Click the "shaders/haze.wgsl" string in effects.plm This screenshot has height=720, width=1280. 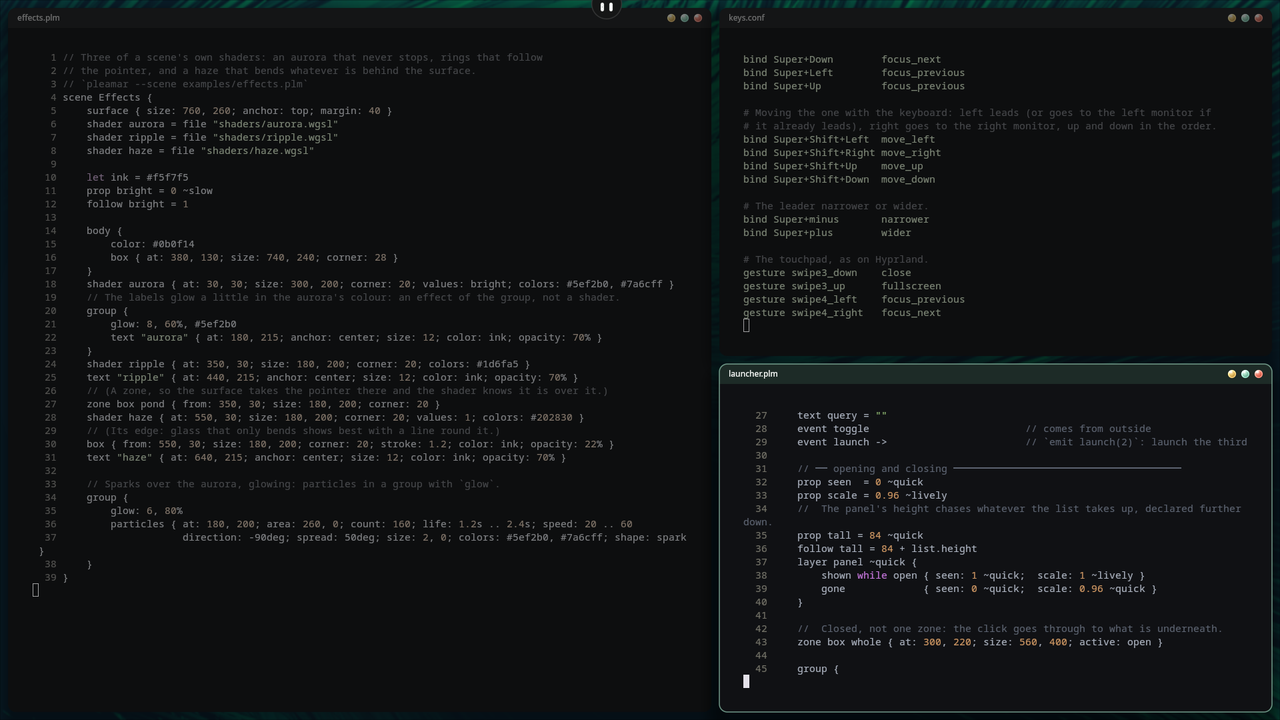coord(258,151)
